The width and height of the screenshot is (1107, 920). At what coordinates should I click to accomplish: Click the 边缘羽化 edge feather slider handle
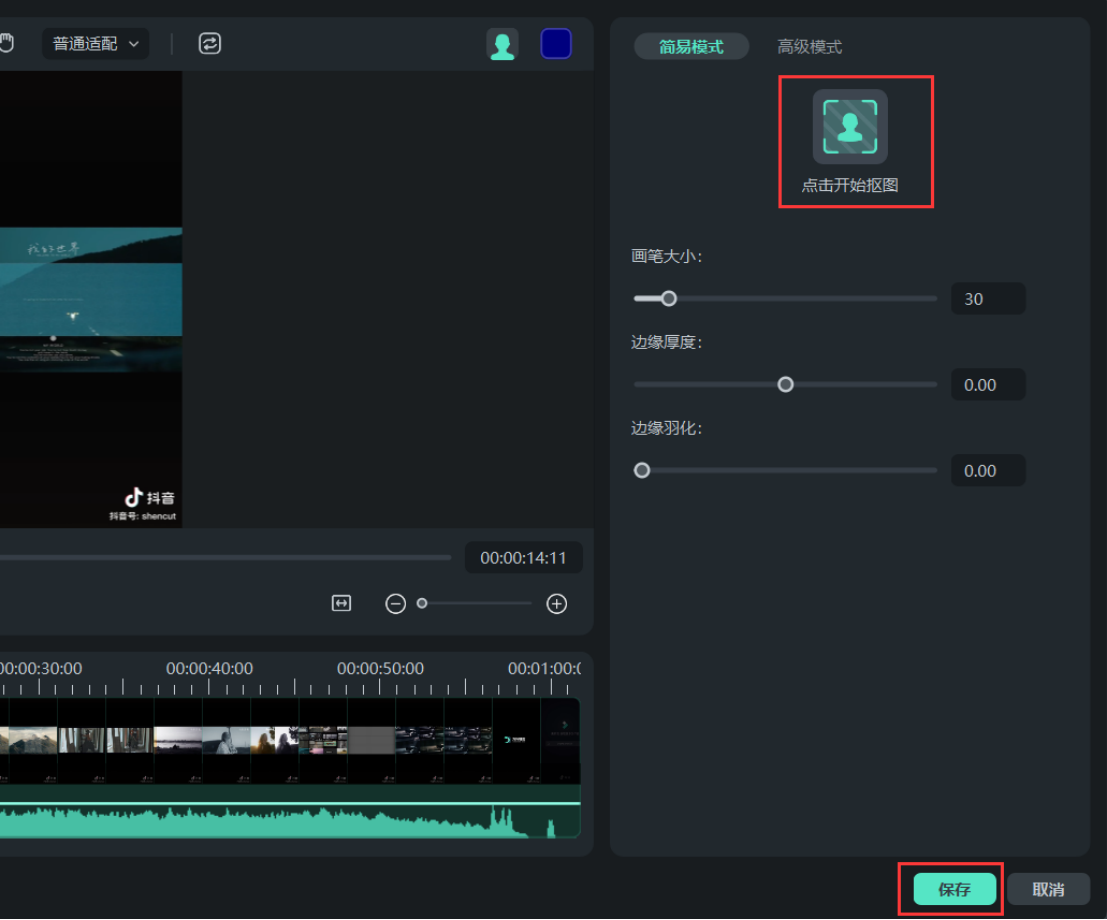pos(642,470)
